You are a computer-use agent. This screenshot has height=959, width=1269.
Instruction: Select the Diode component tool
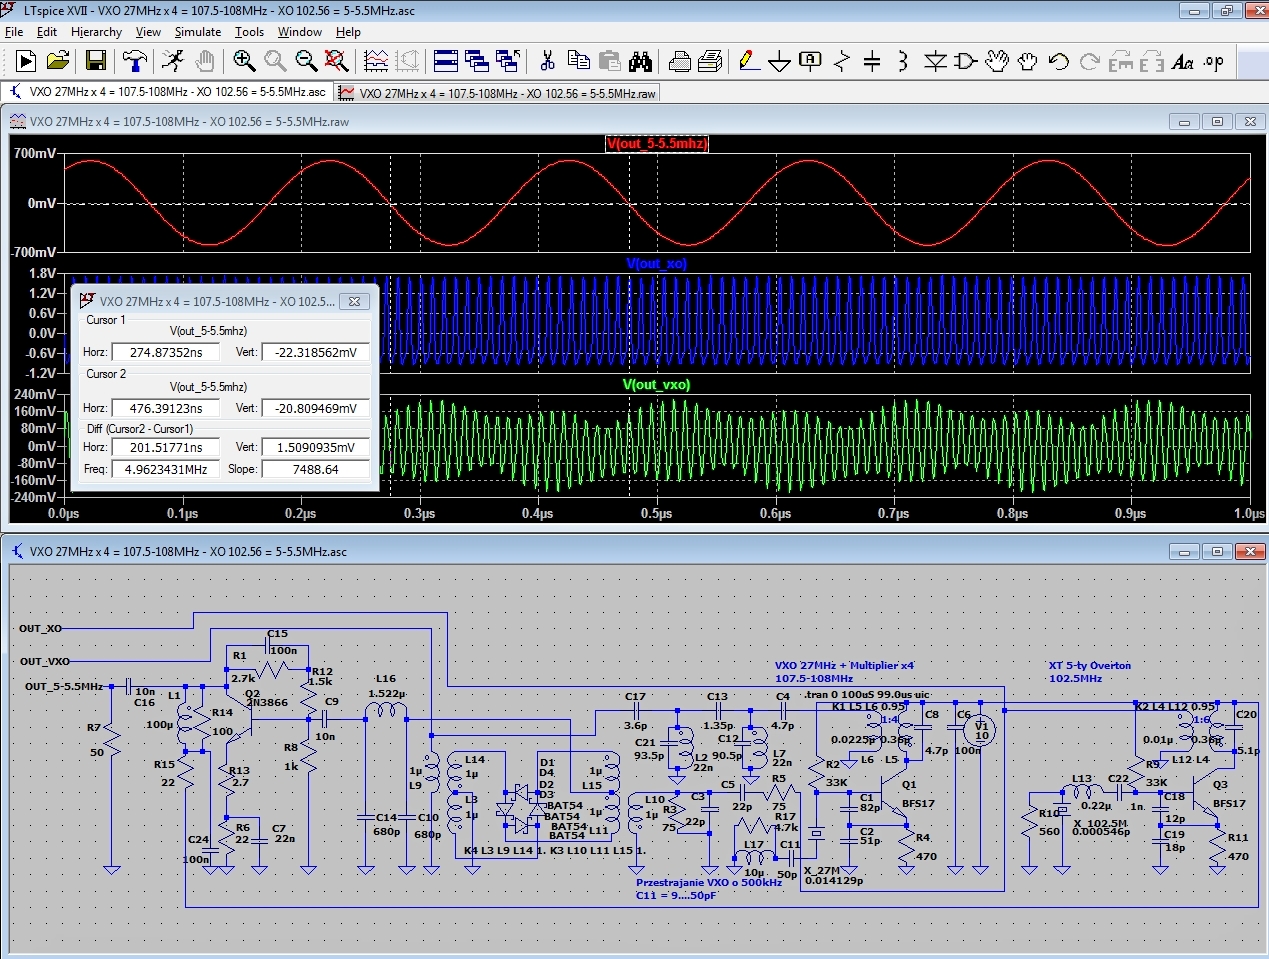tap(935, 62)
